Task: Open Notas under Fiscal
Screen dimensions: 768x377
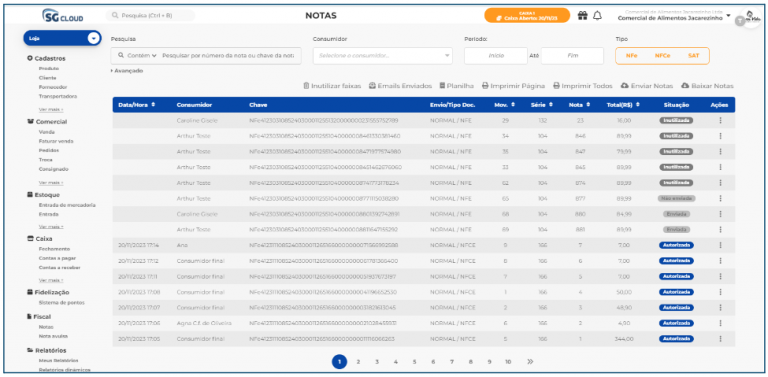Action: (x=46, y=327)
